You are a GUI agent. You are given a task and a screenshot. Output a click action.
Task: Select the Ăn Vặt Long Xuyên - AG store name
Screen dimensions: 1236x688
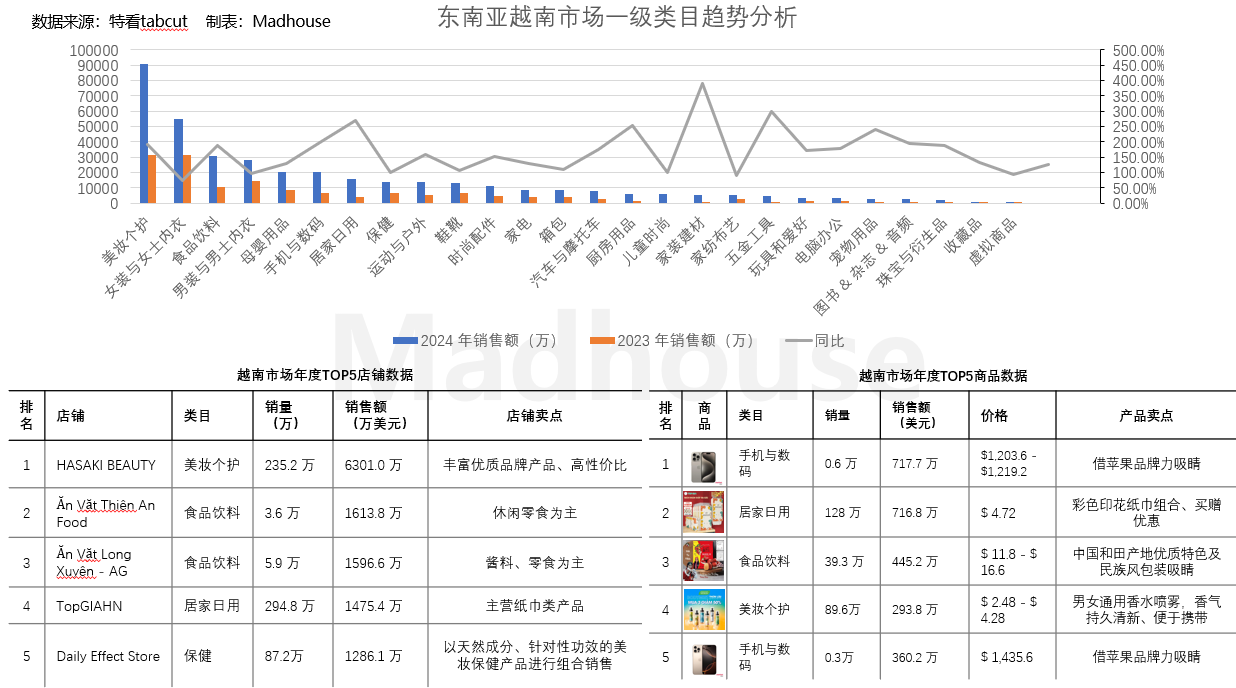pos(94,562)
